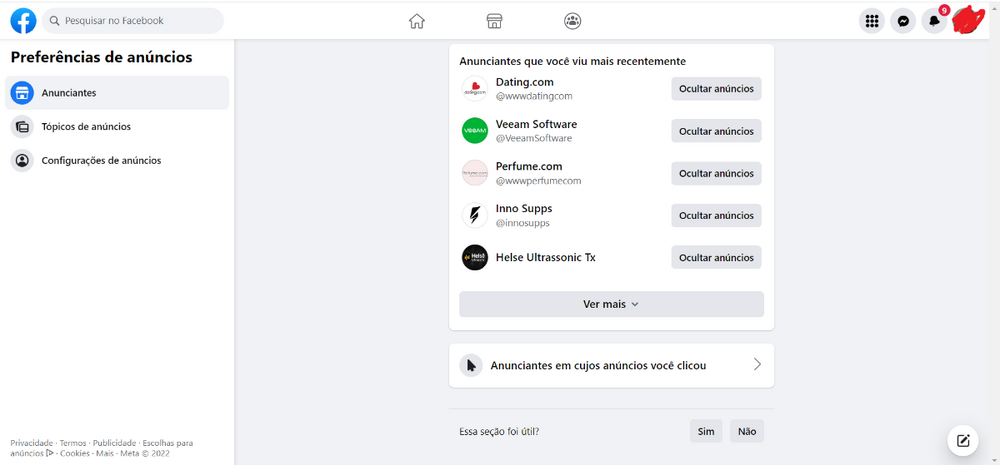
Task: Click the Perfume.com advertiser logo
Action: pyautogui.click(x=474, y=173)
